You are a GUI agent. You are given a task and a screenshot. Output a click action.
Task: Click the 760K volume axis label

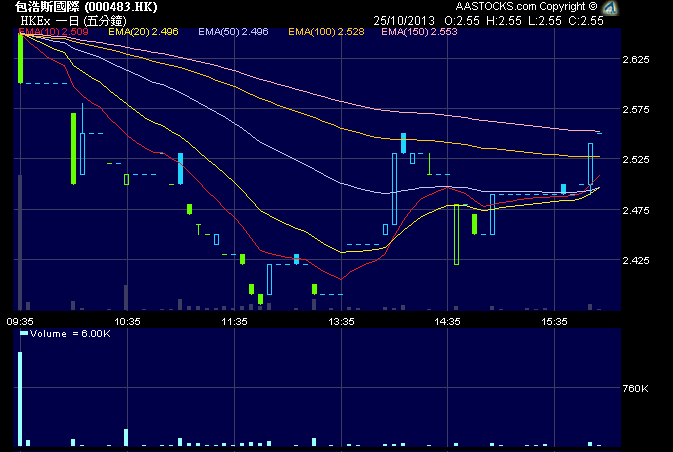tap(635, 388)
